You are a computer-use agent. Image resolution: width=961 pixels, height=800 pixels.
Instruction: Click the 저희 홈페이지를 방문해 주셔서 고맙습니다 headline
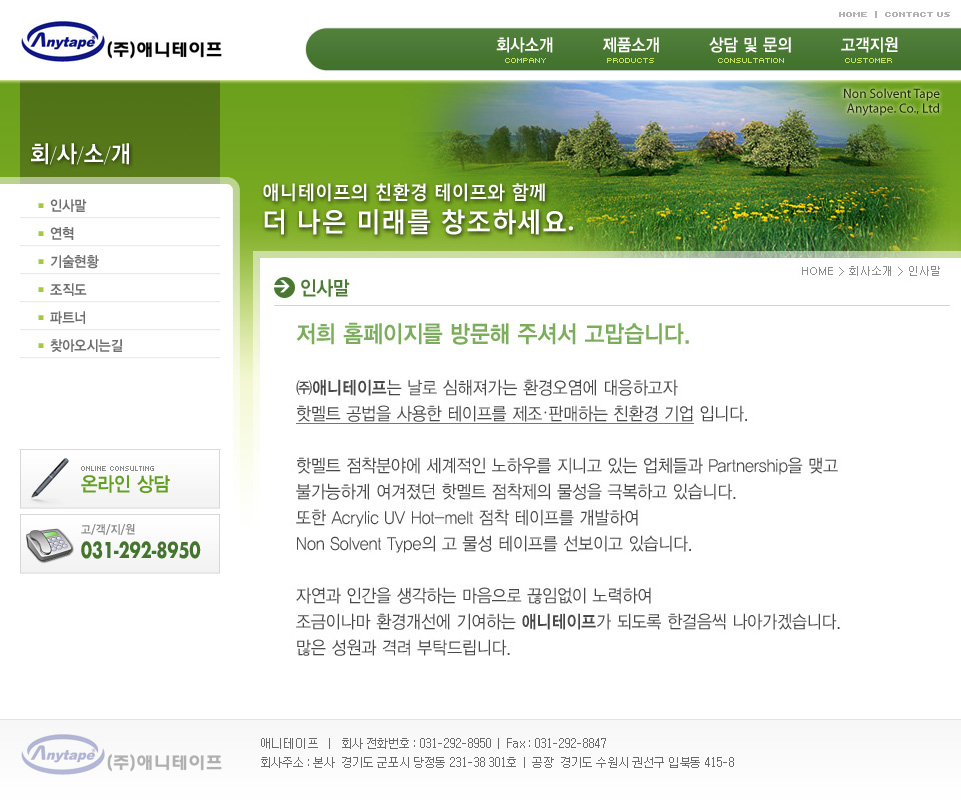point(493,334)
